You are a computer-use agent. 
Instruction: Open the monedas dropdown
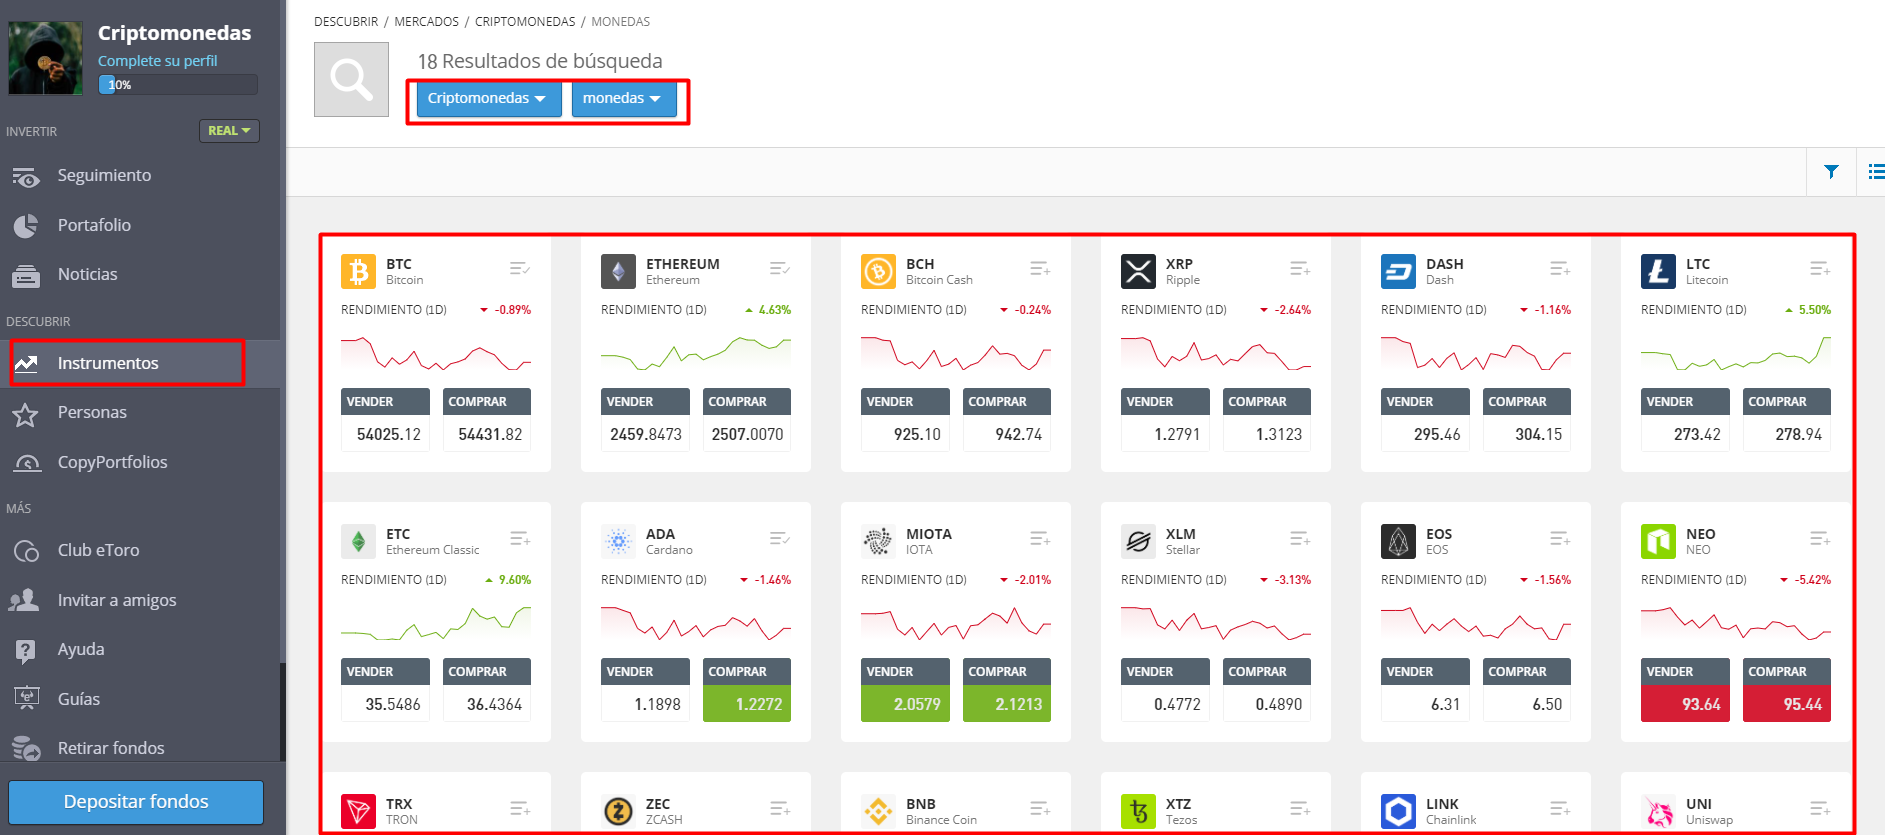tap(623, 98)
